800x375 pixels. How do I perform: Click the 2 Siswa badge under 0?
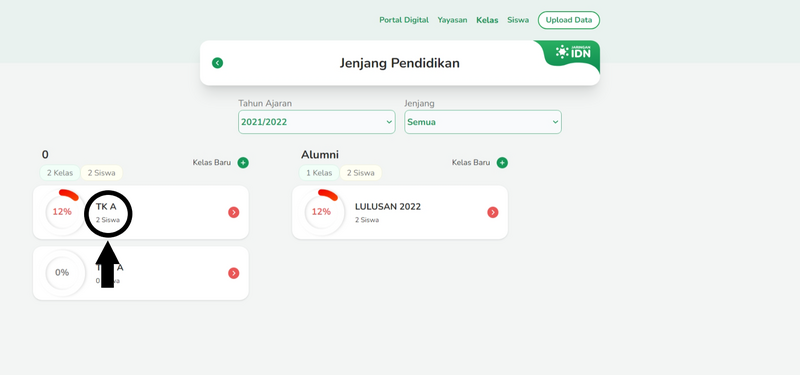(102, 173)
